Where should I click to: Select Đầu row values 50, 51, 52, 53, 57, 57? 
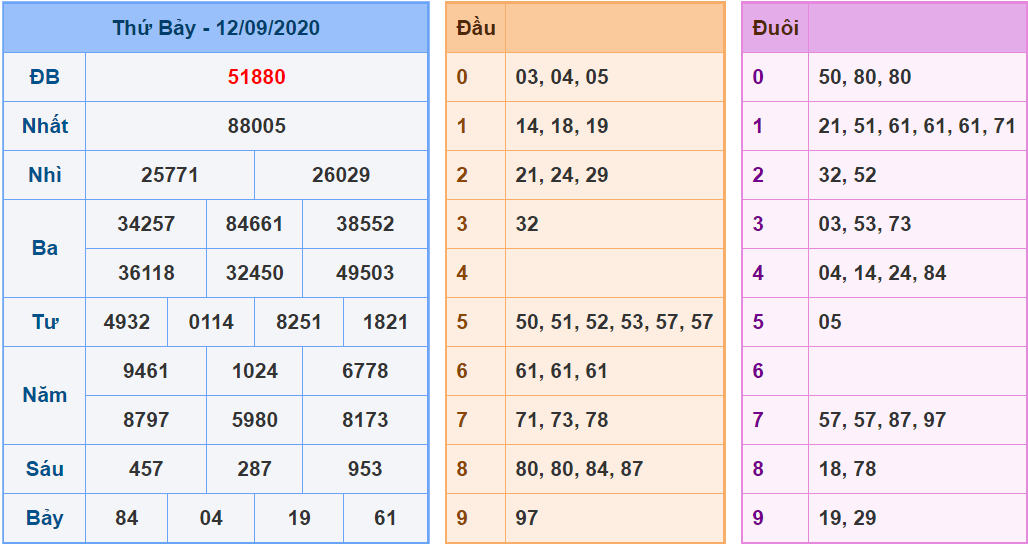(614, 322)
